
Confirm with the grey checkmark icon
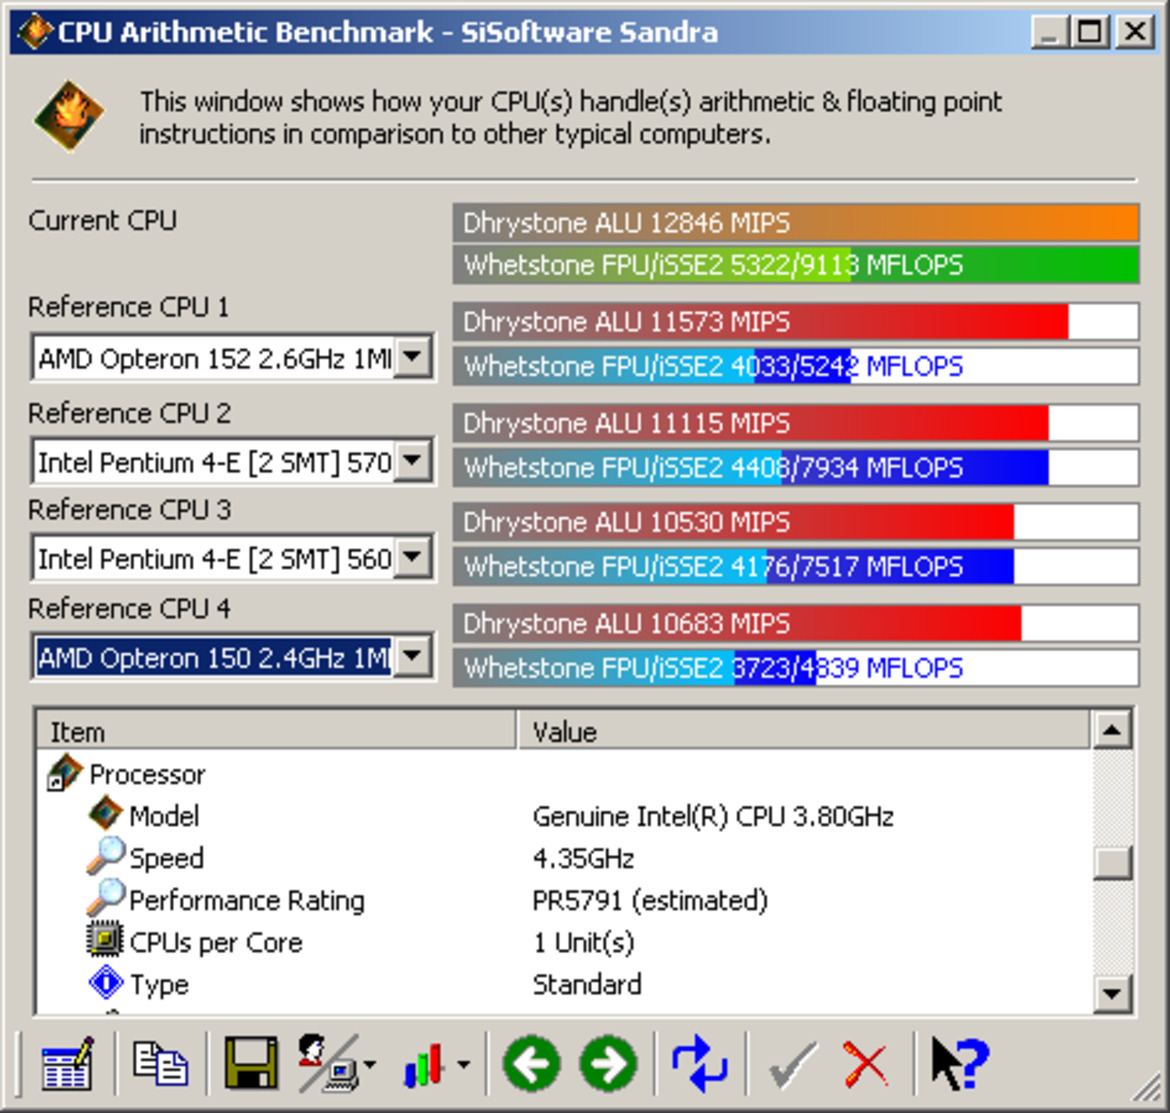792,1065
